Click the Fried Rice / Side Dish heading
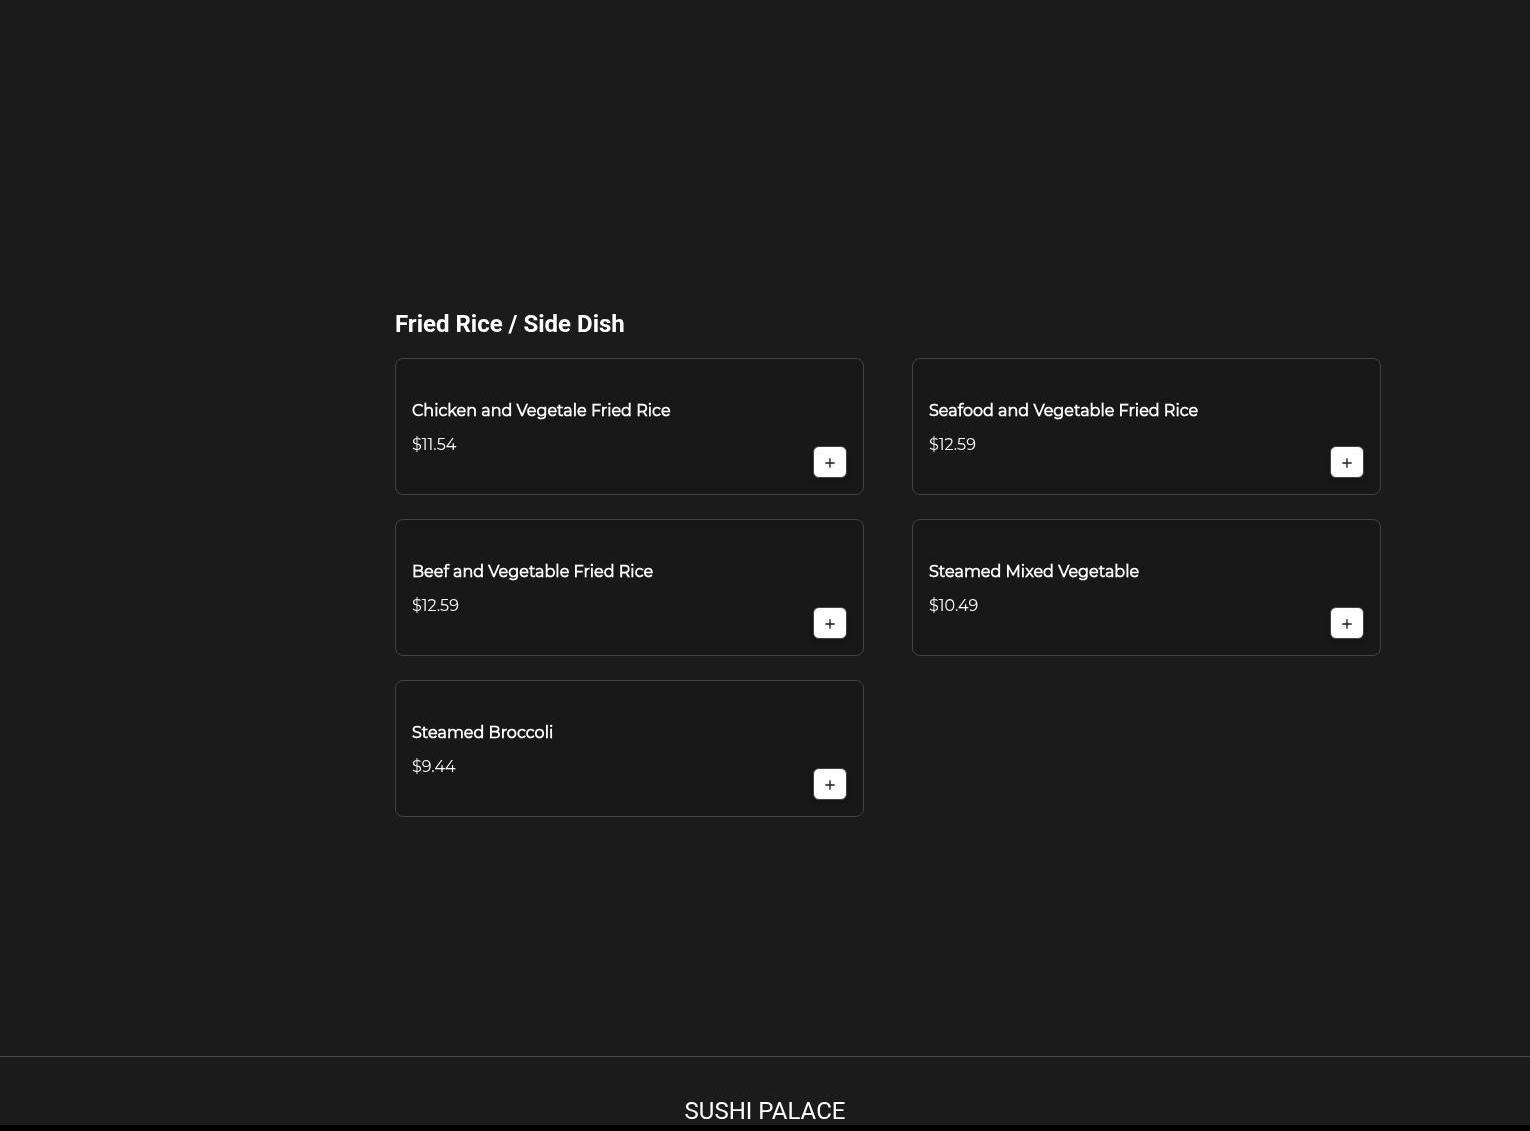Screen dimensions: 1530x1131 coord(509,324)
